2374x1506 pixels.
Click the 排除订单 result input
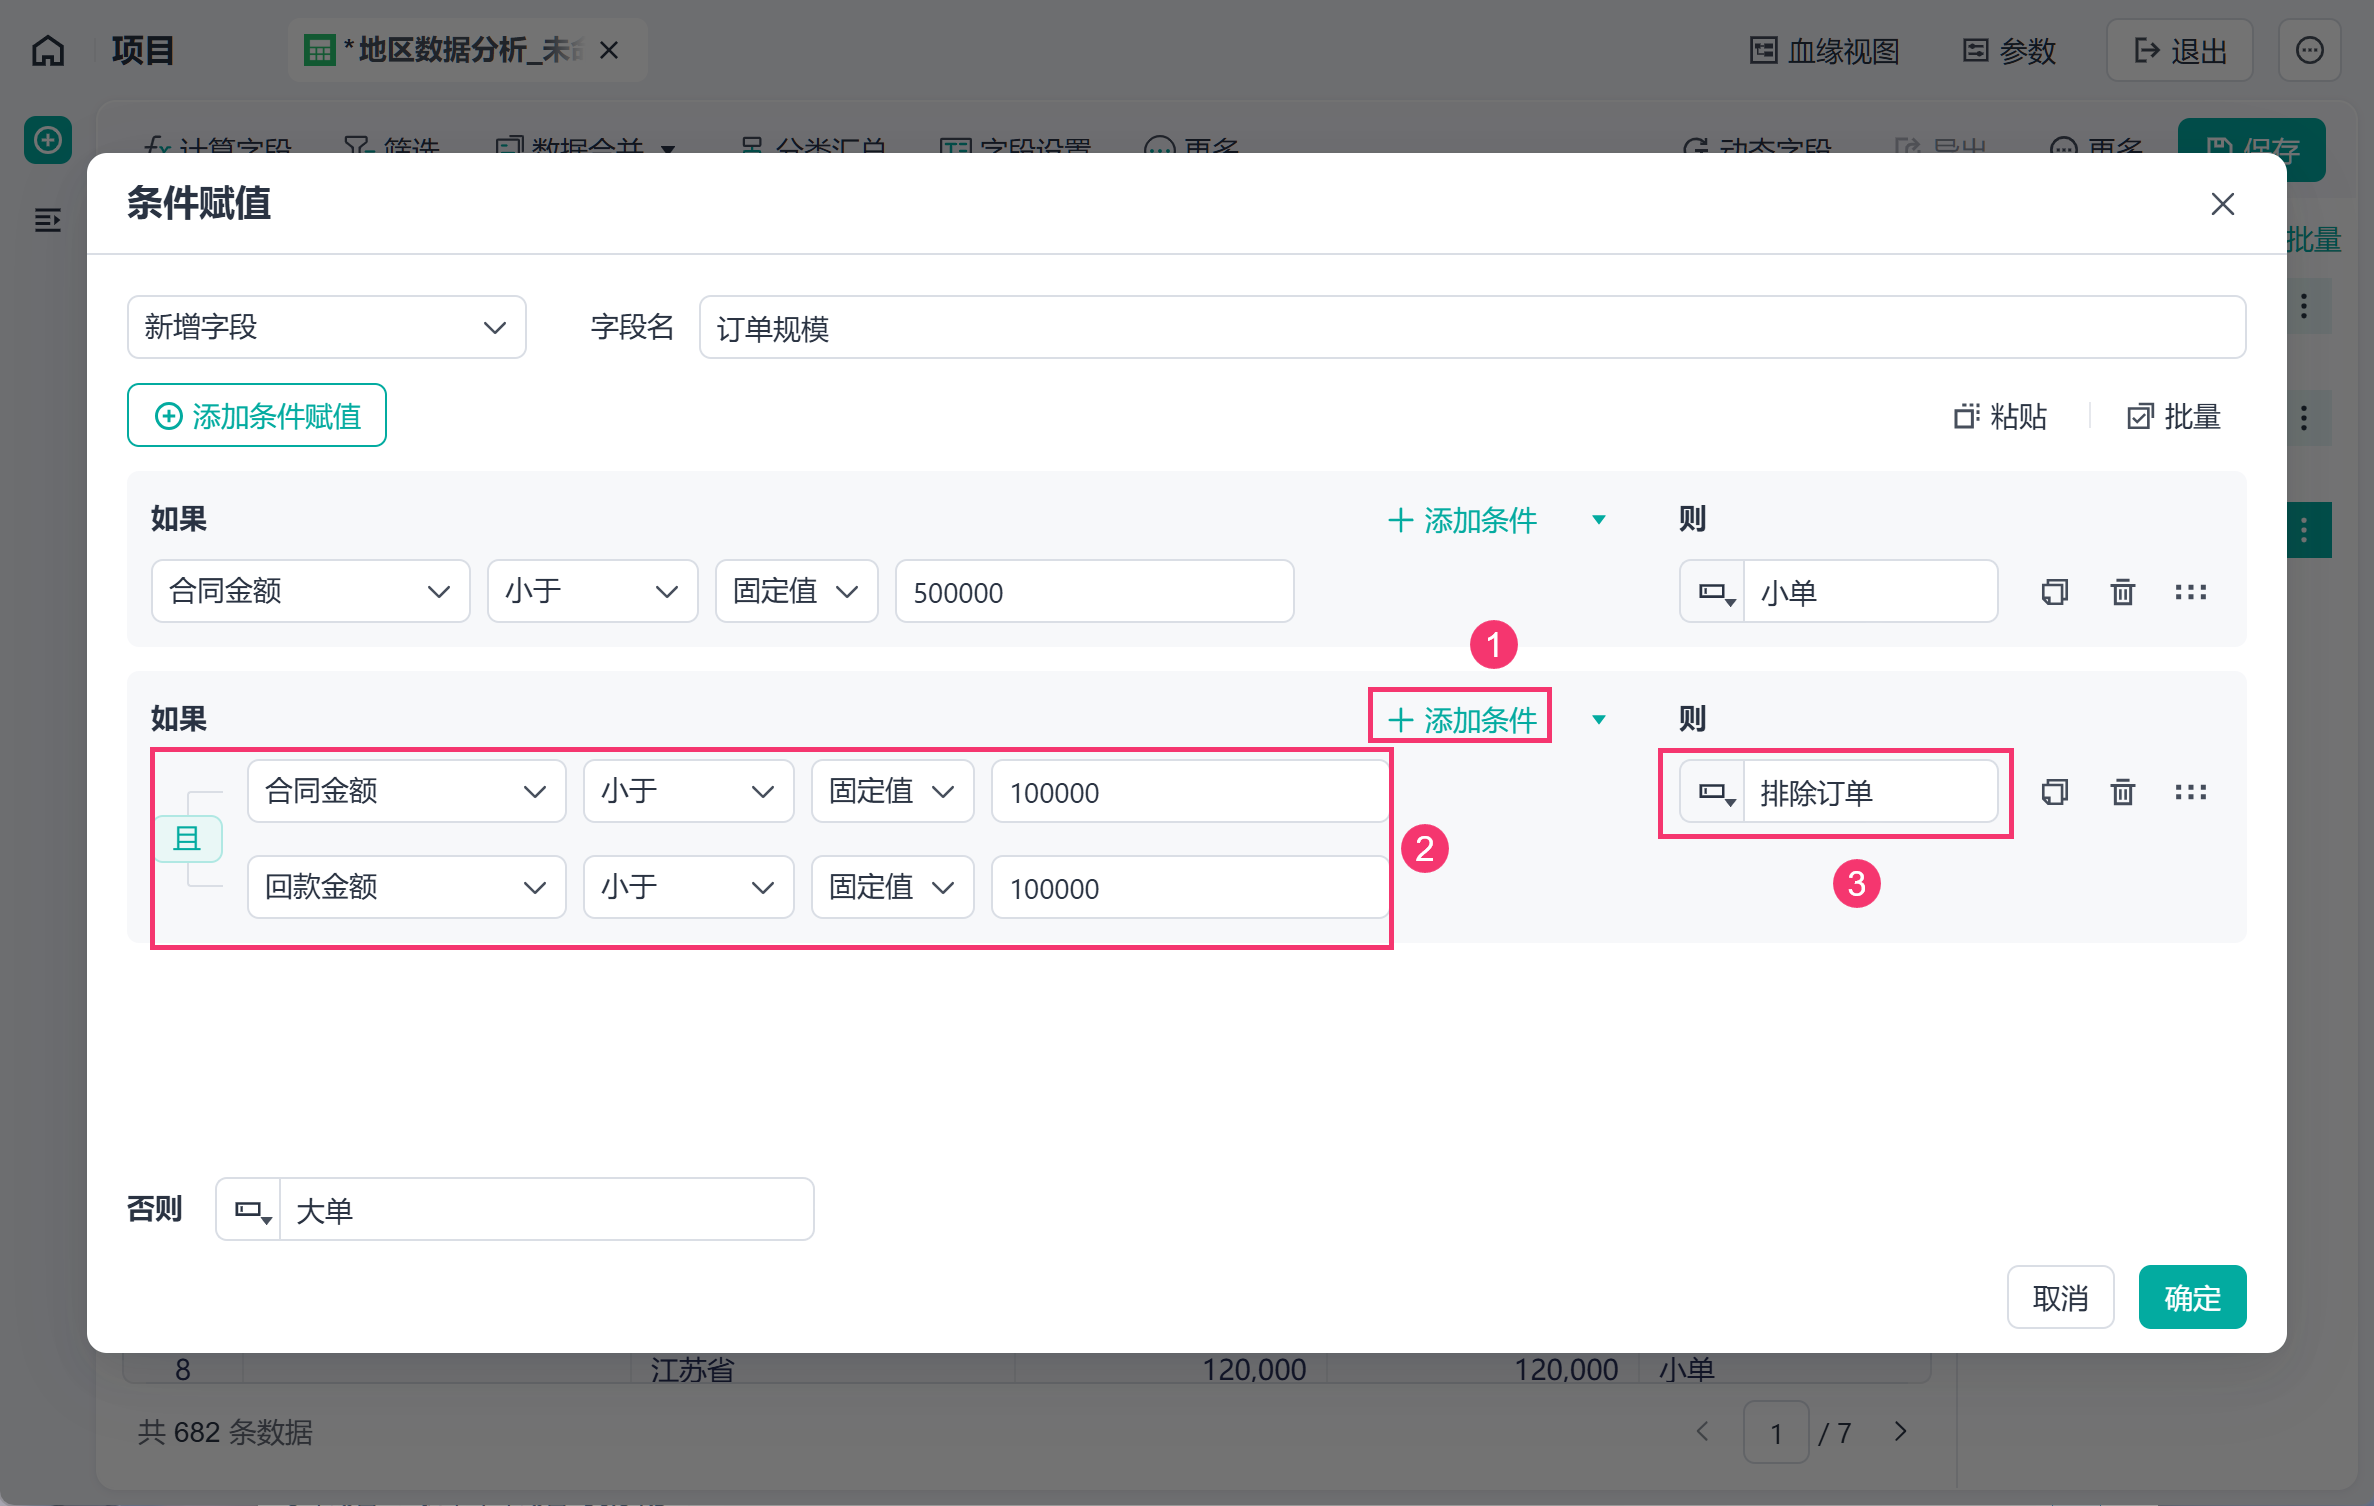coord(1871,792)
